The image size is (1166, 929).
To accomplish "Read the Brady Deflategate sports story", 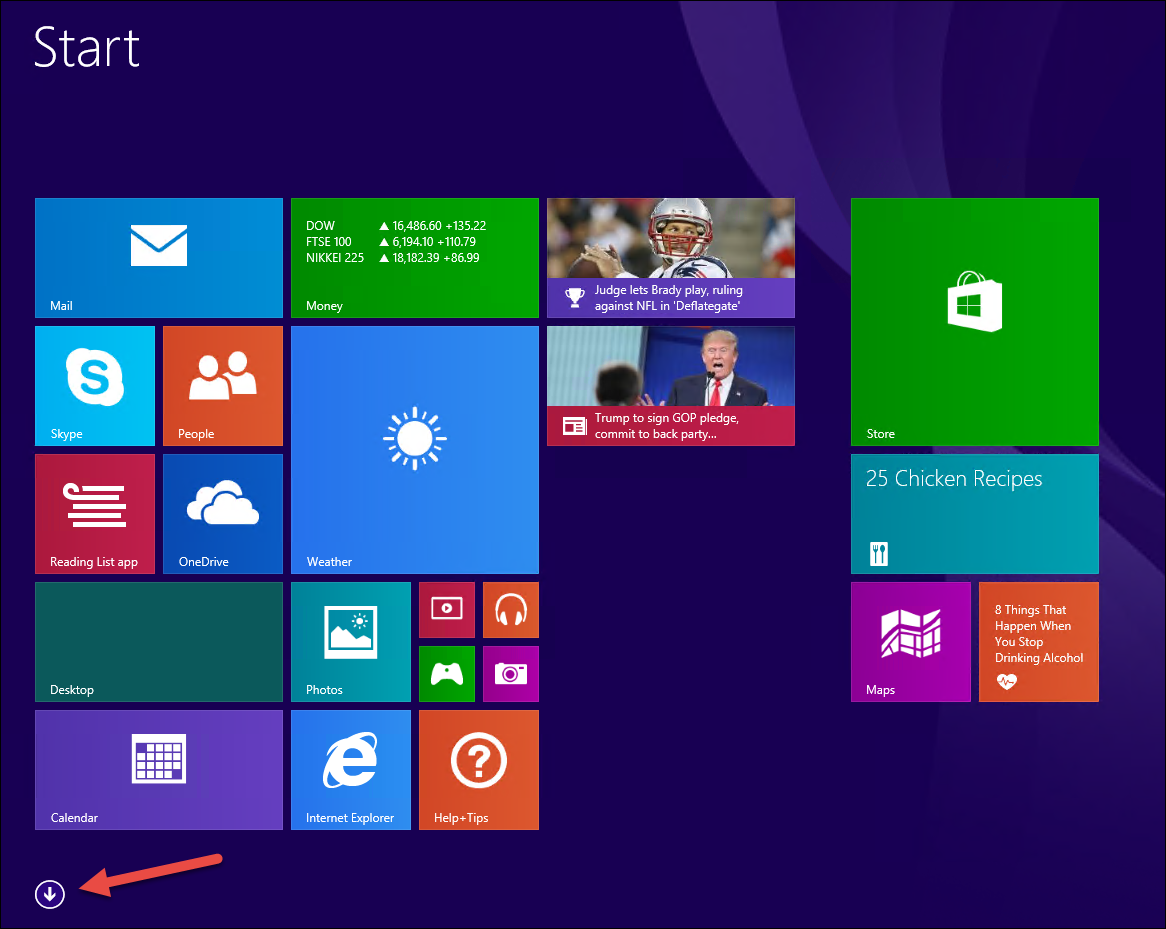I will [671, 257].
